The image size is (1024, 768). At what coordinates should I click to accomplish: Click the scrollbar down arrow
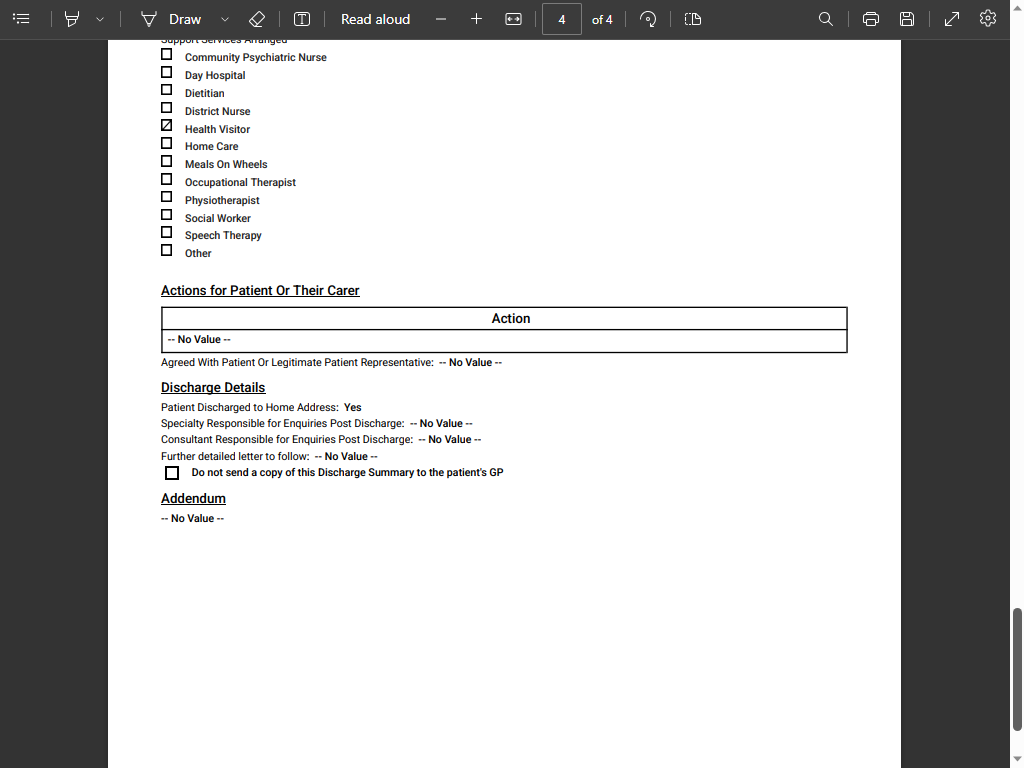(x=1017, y=761)
